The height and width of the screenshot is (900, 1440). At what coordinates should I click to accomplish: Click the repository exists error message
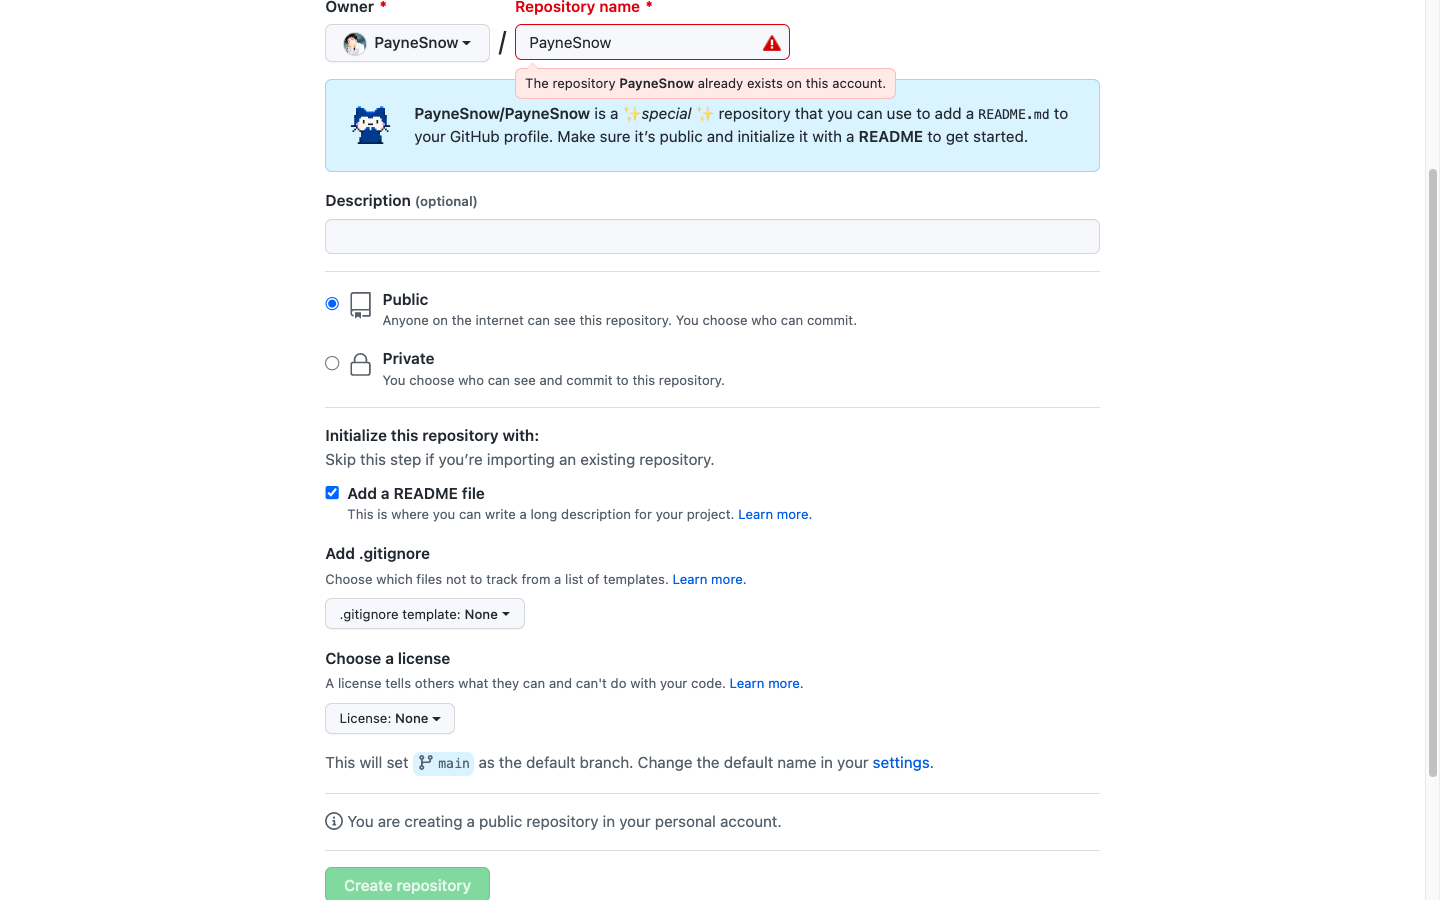point(704,83)
